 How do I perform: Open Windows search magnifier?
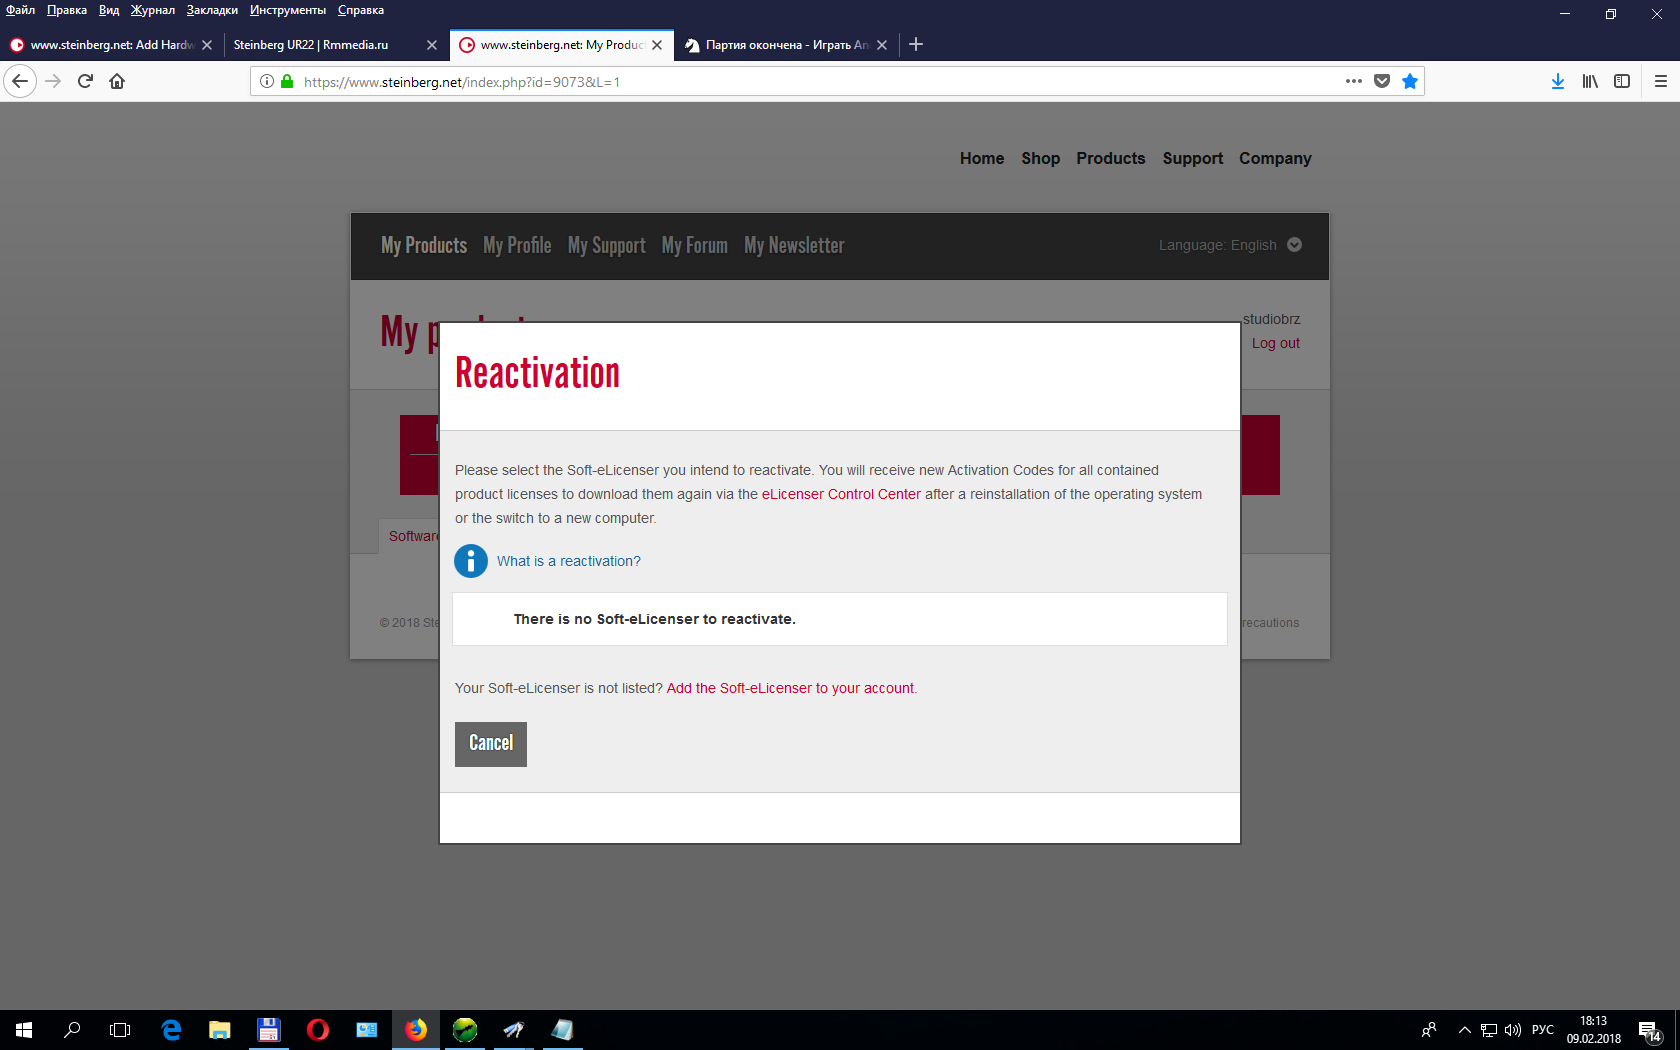tap(72, 1030)
